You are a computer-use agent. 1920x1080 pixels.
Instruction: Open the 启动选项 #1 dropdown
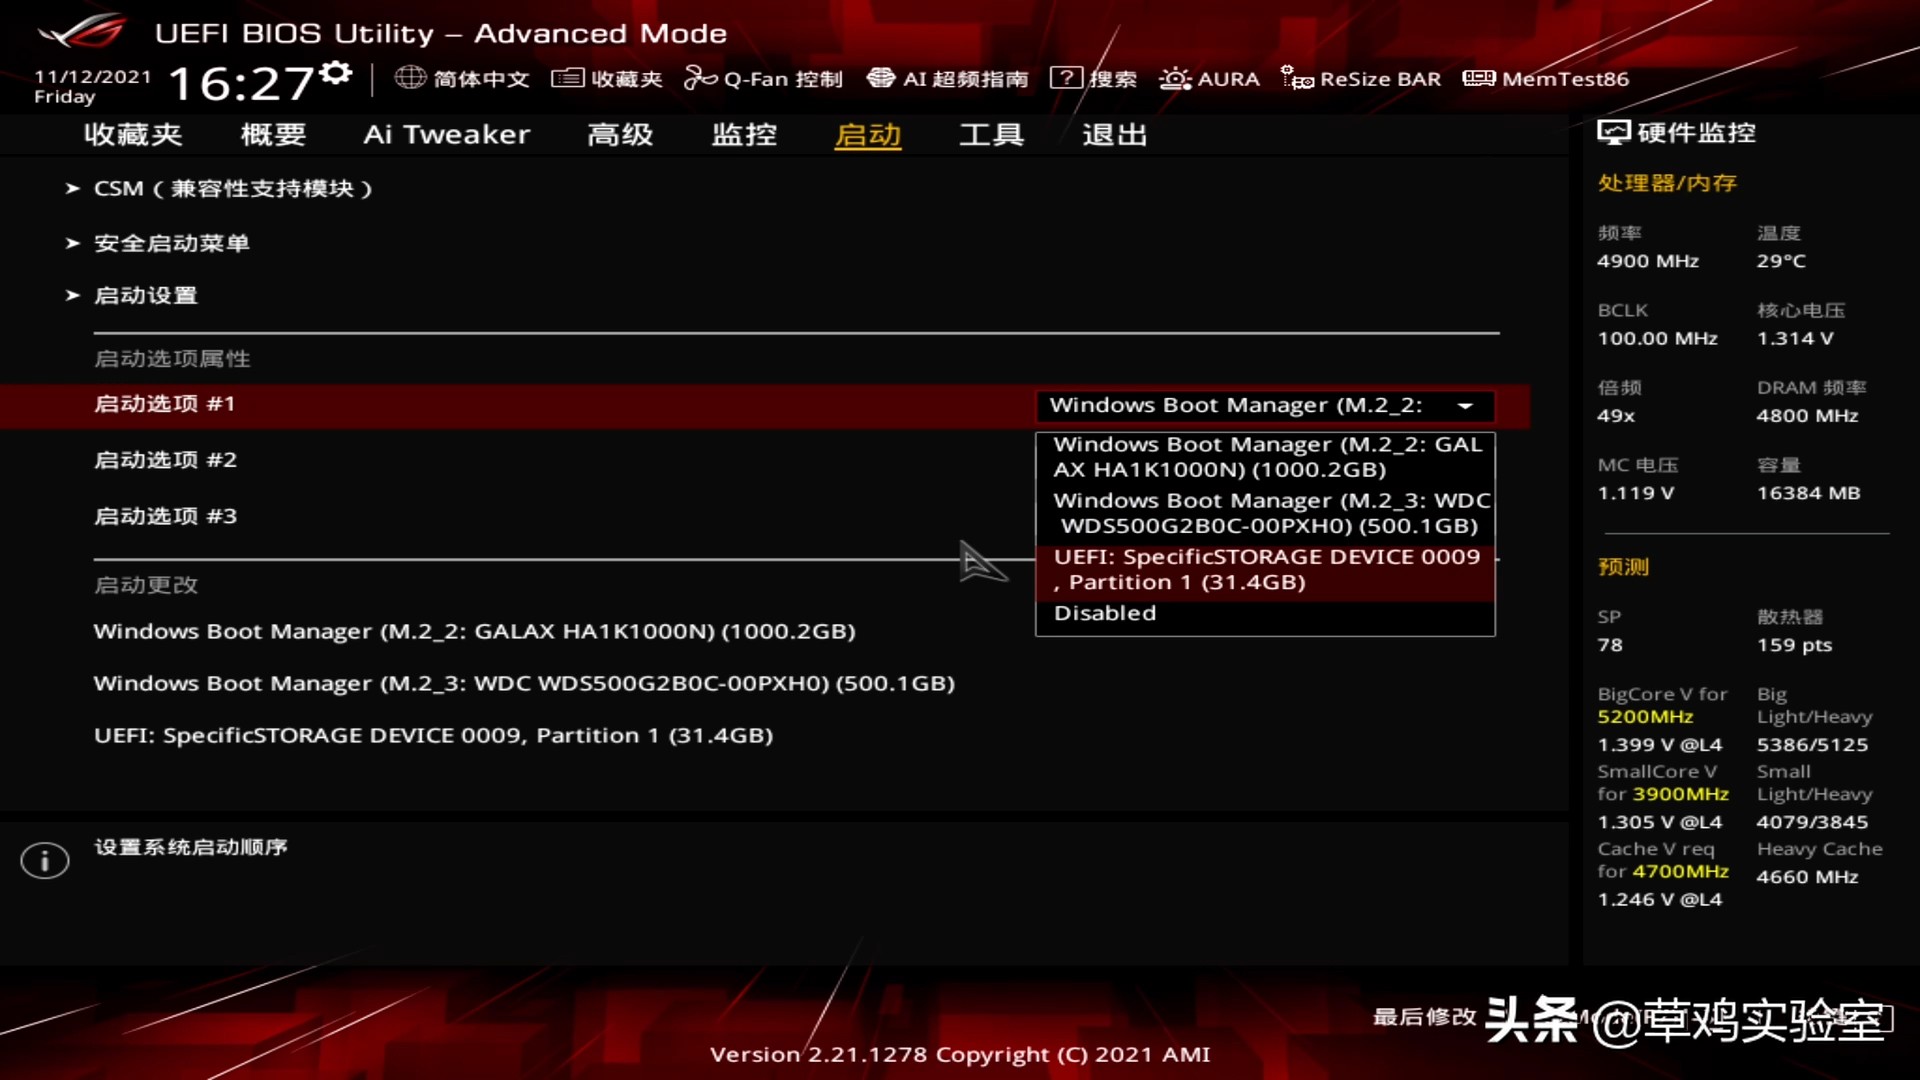(x=1263, y=406)
